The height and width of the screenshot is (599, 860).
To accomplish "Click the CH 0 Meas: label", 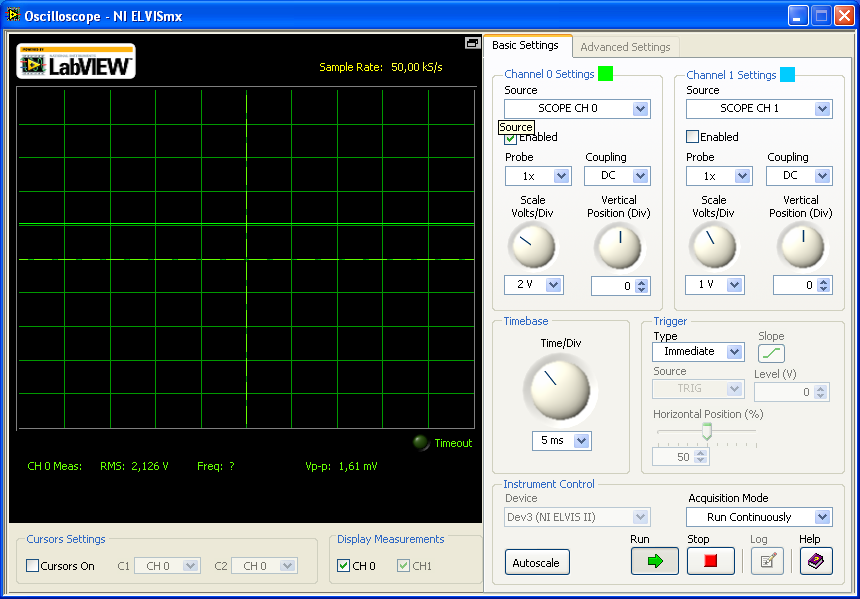I will 54,466.
